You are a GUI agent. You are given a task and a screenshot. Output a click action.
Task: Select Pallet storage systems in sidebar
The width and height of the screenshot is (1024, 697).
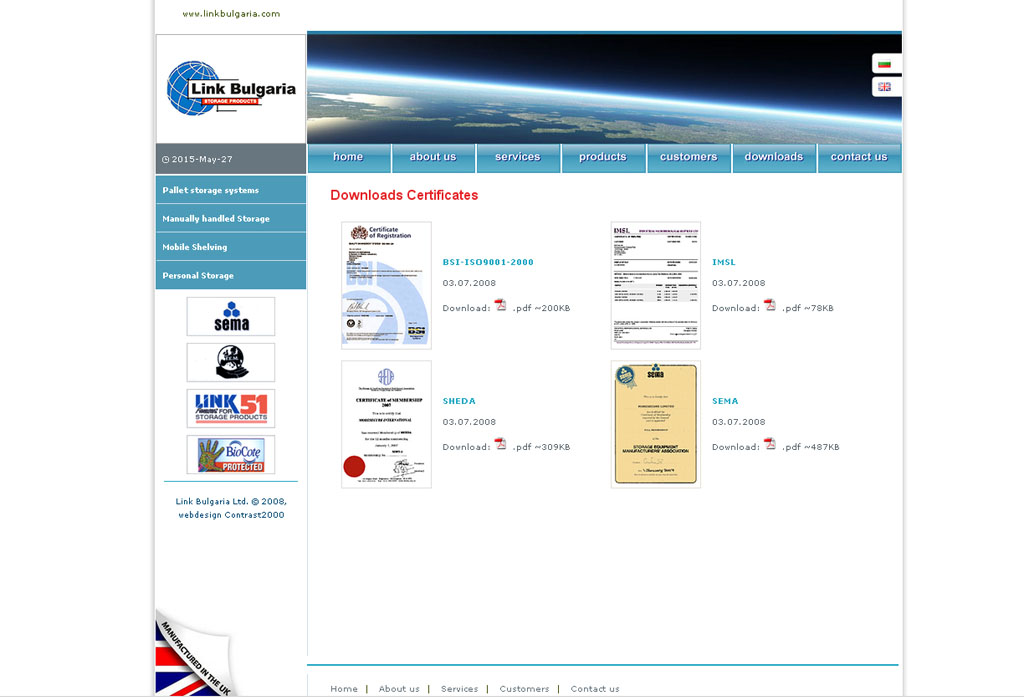[211, 190]
